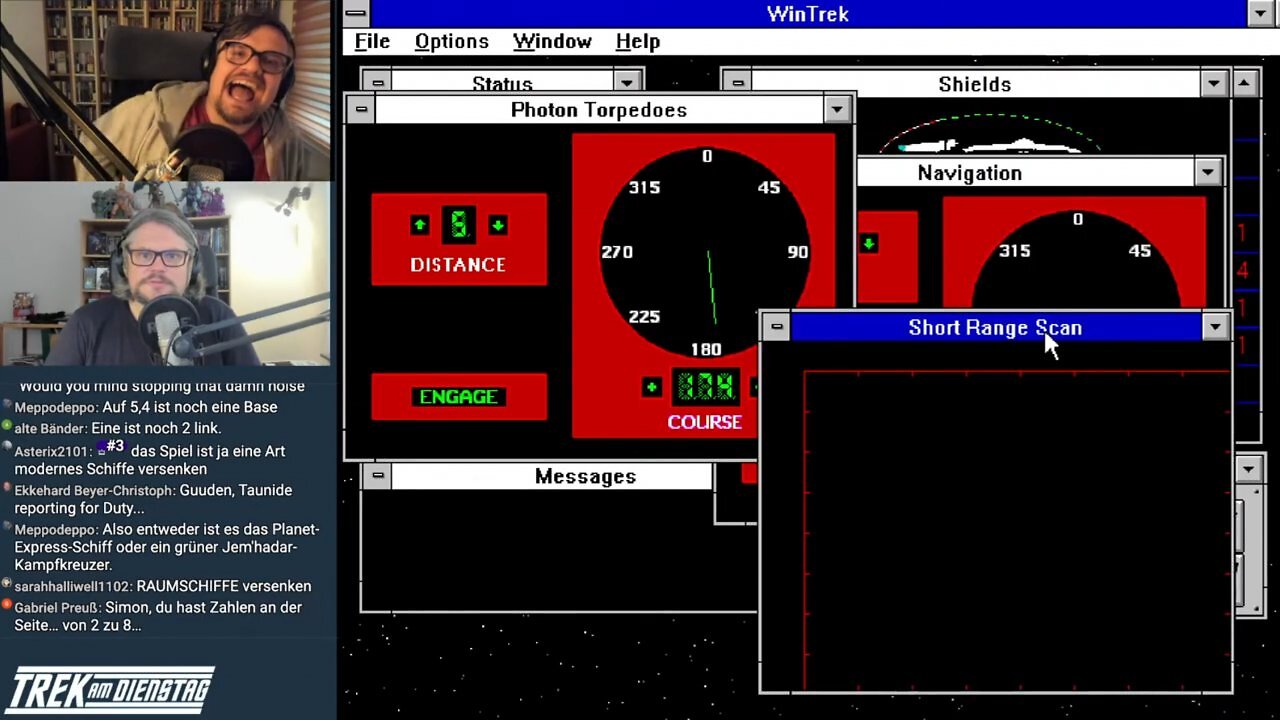Click the green down arrow in Navigation
Screen dimensions: 1280x720
[868, 243]
